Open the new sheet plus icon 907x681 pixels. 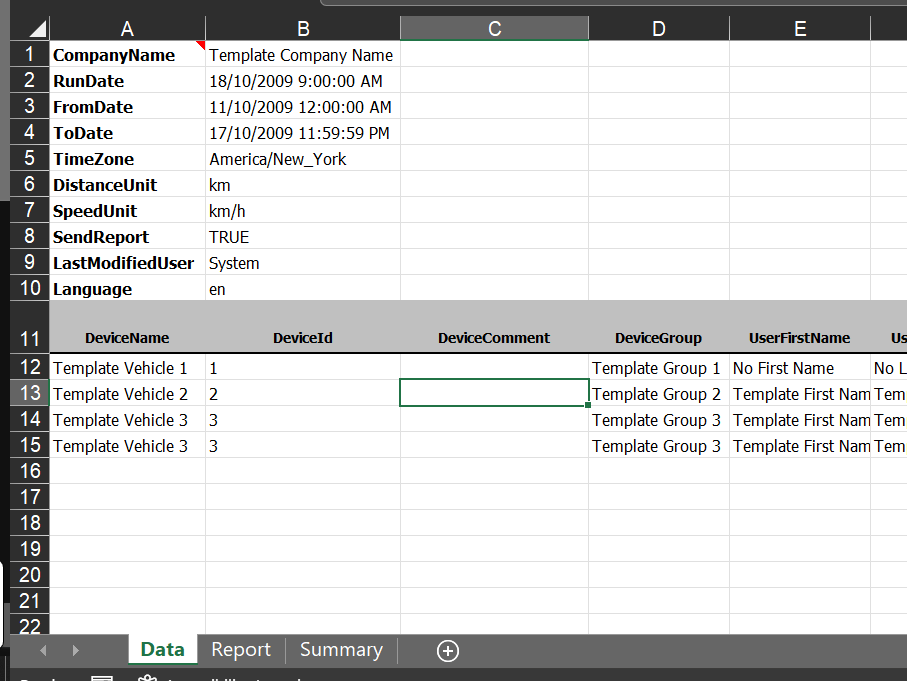(447, 650)
